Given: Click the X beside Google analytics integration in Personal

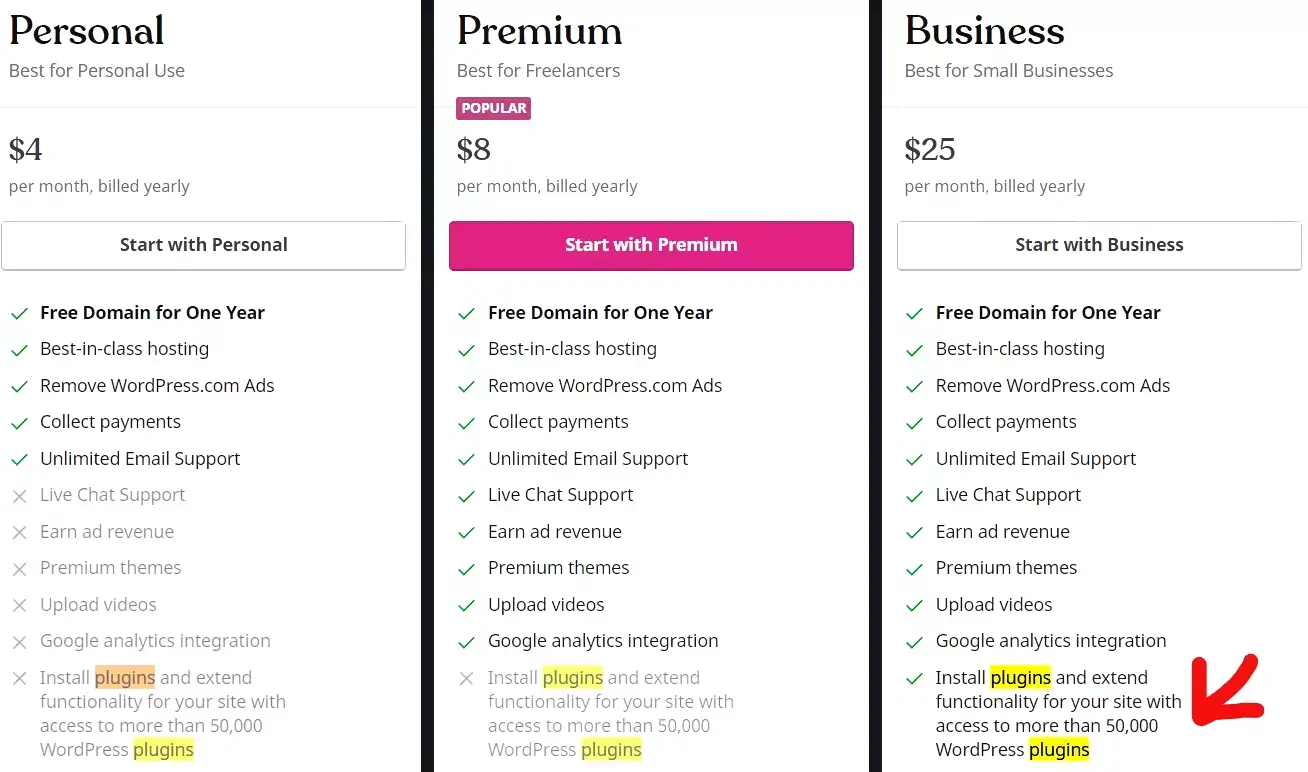Looking at the screenshot, I should pyautogui.click(x=19, y=641).
